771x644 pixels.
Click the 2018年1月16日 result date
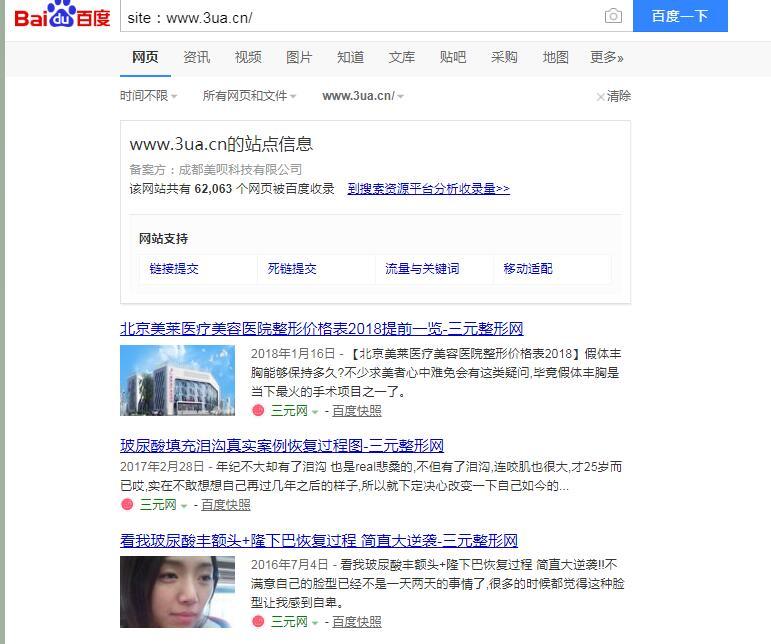pyautogui.click(x=293, y=353)
